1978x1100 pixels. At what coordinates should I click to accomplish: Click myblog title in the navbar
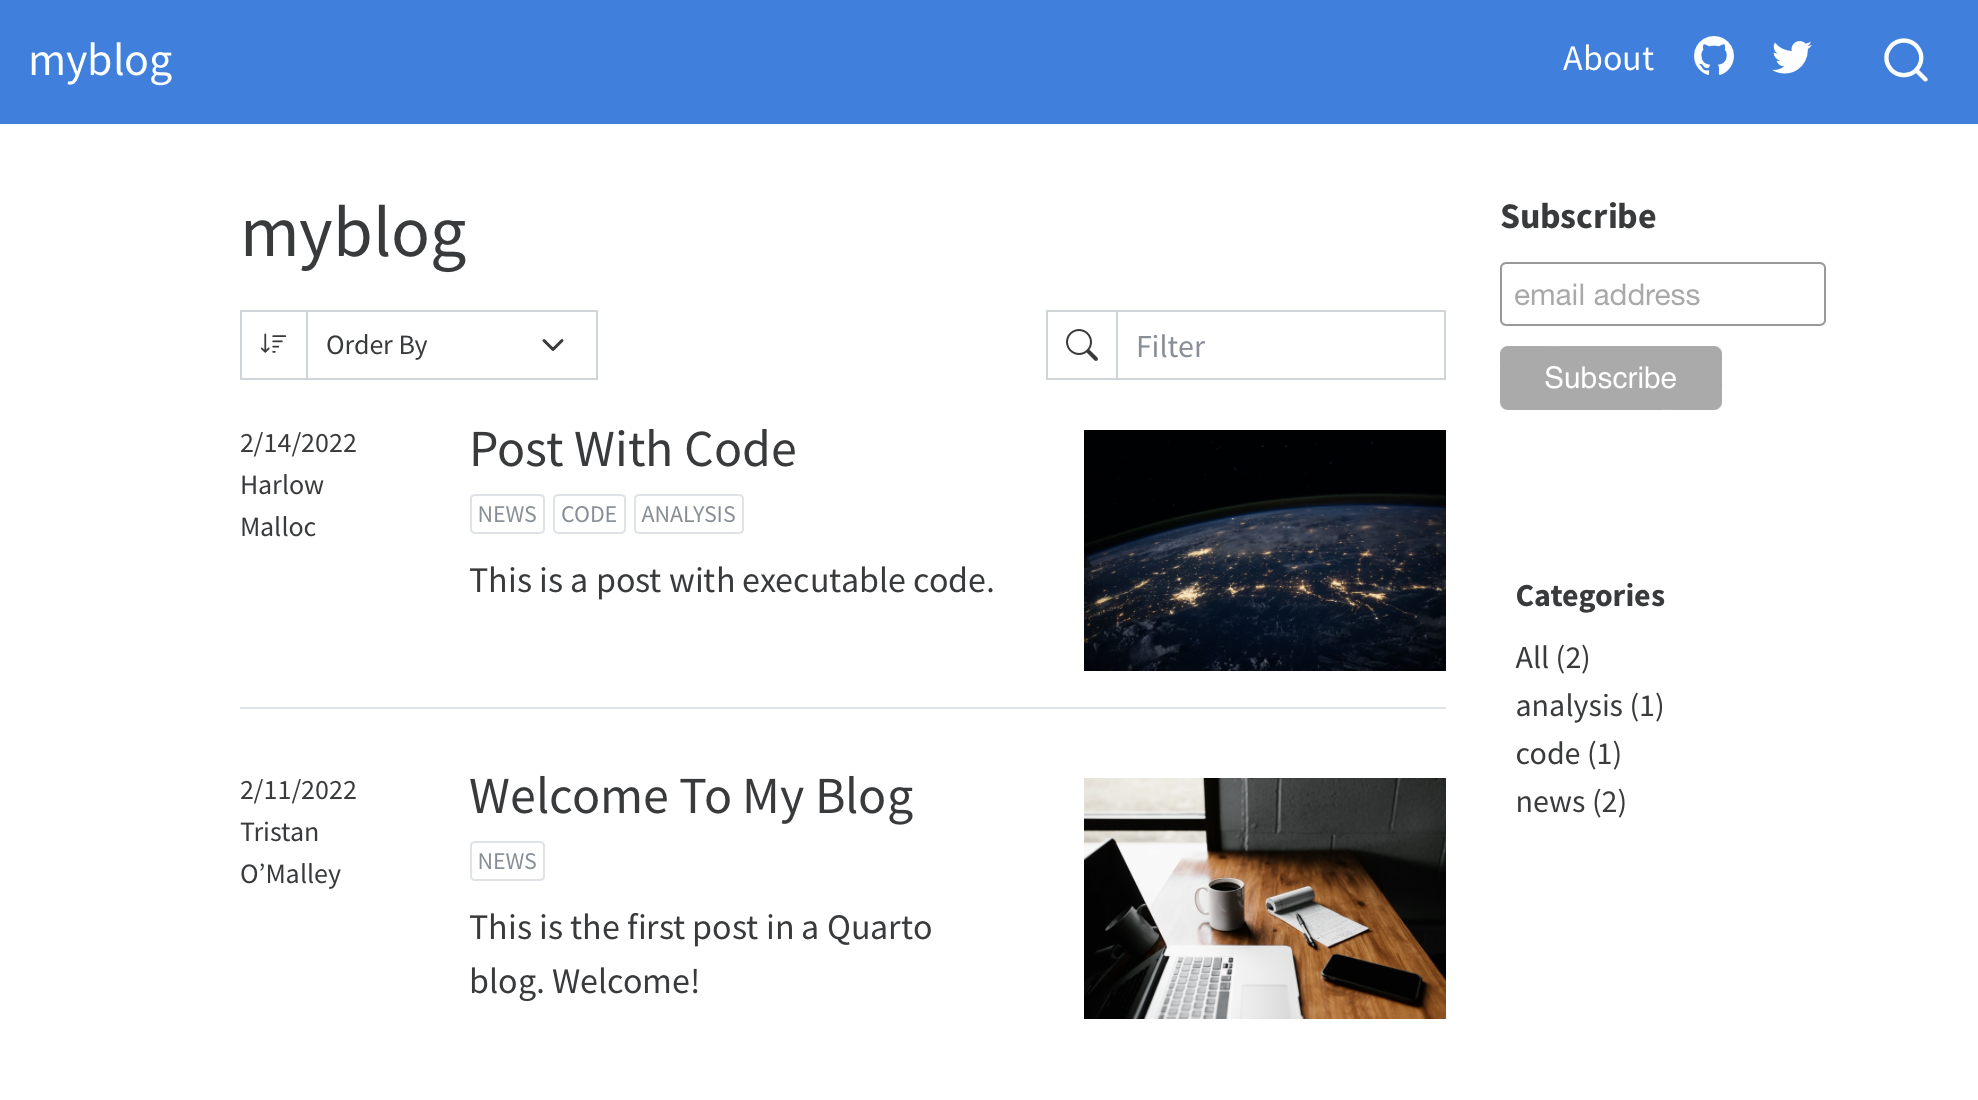click(100, 58)
